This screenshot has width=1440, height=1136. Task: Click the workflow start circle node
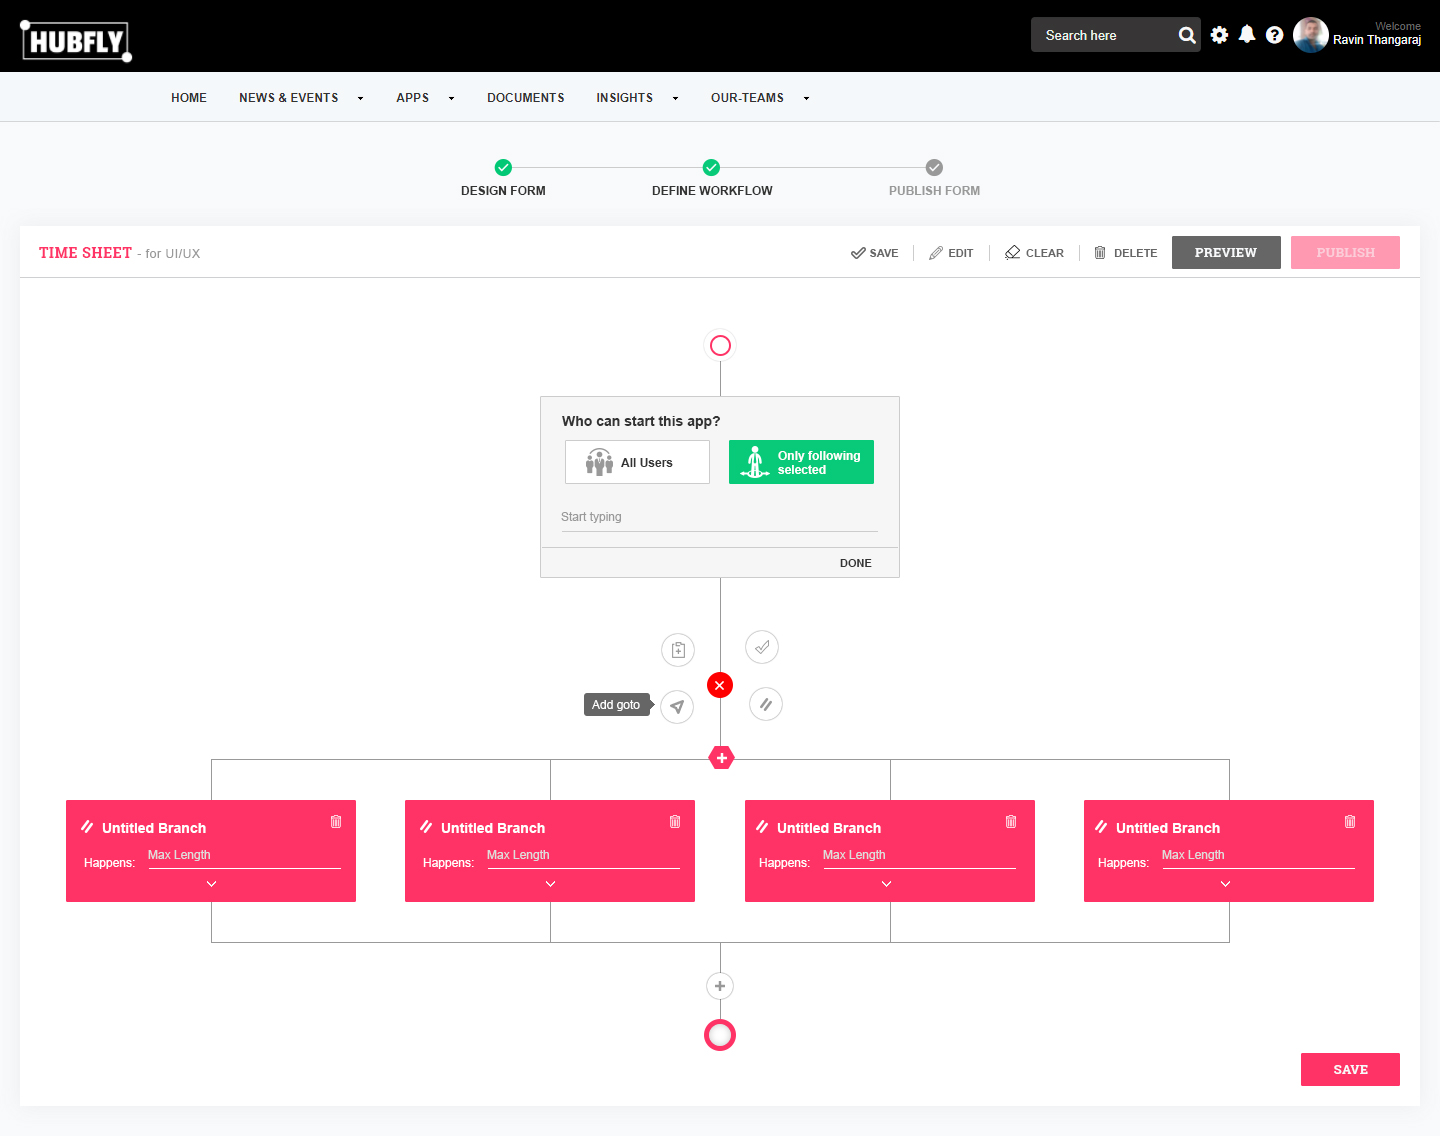(x=720, y=346)
